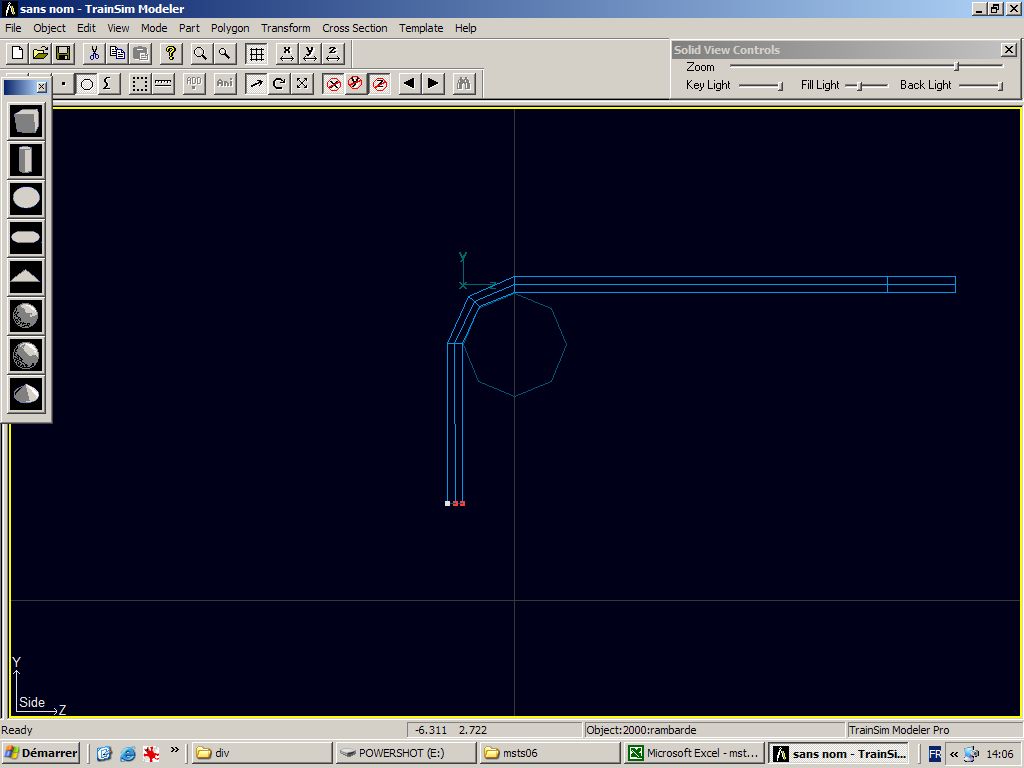Toggle the X axis lock button
Screen dimensions: 1024x768
pyautogui.click(x=333, y=84)
